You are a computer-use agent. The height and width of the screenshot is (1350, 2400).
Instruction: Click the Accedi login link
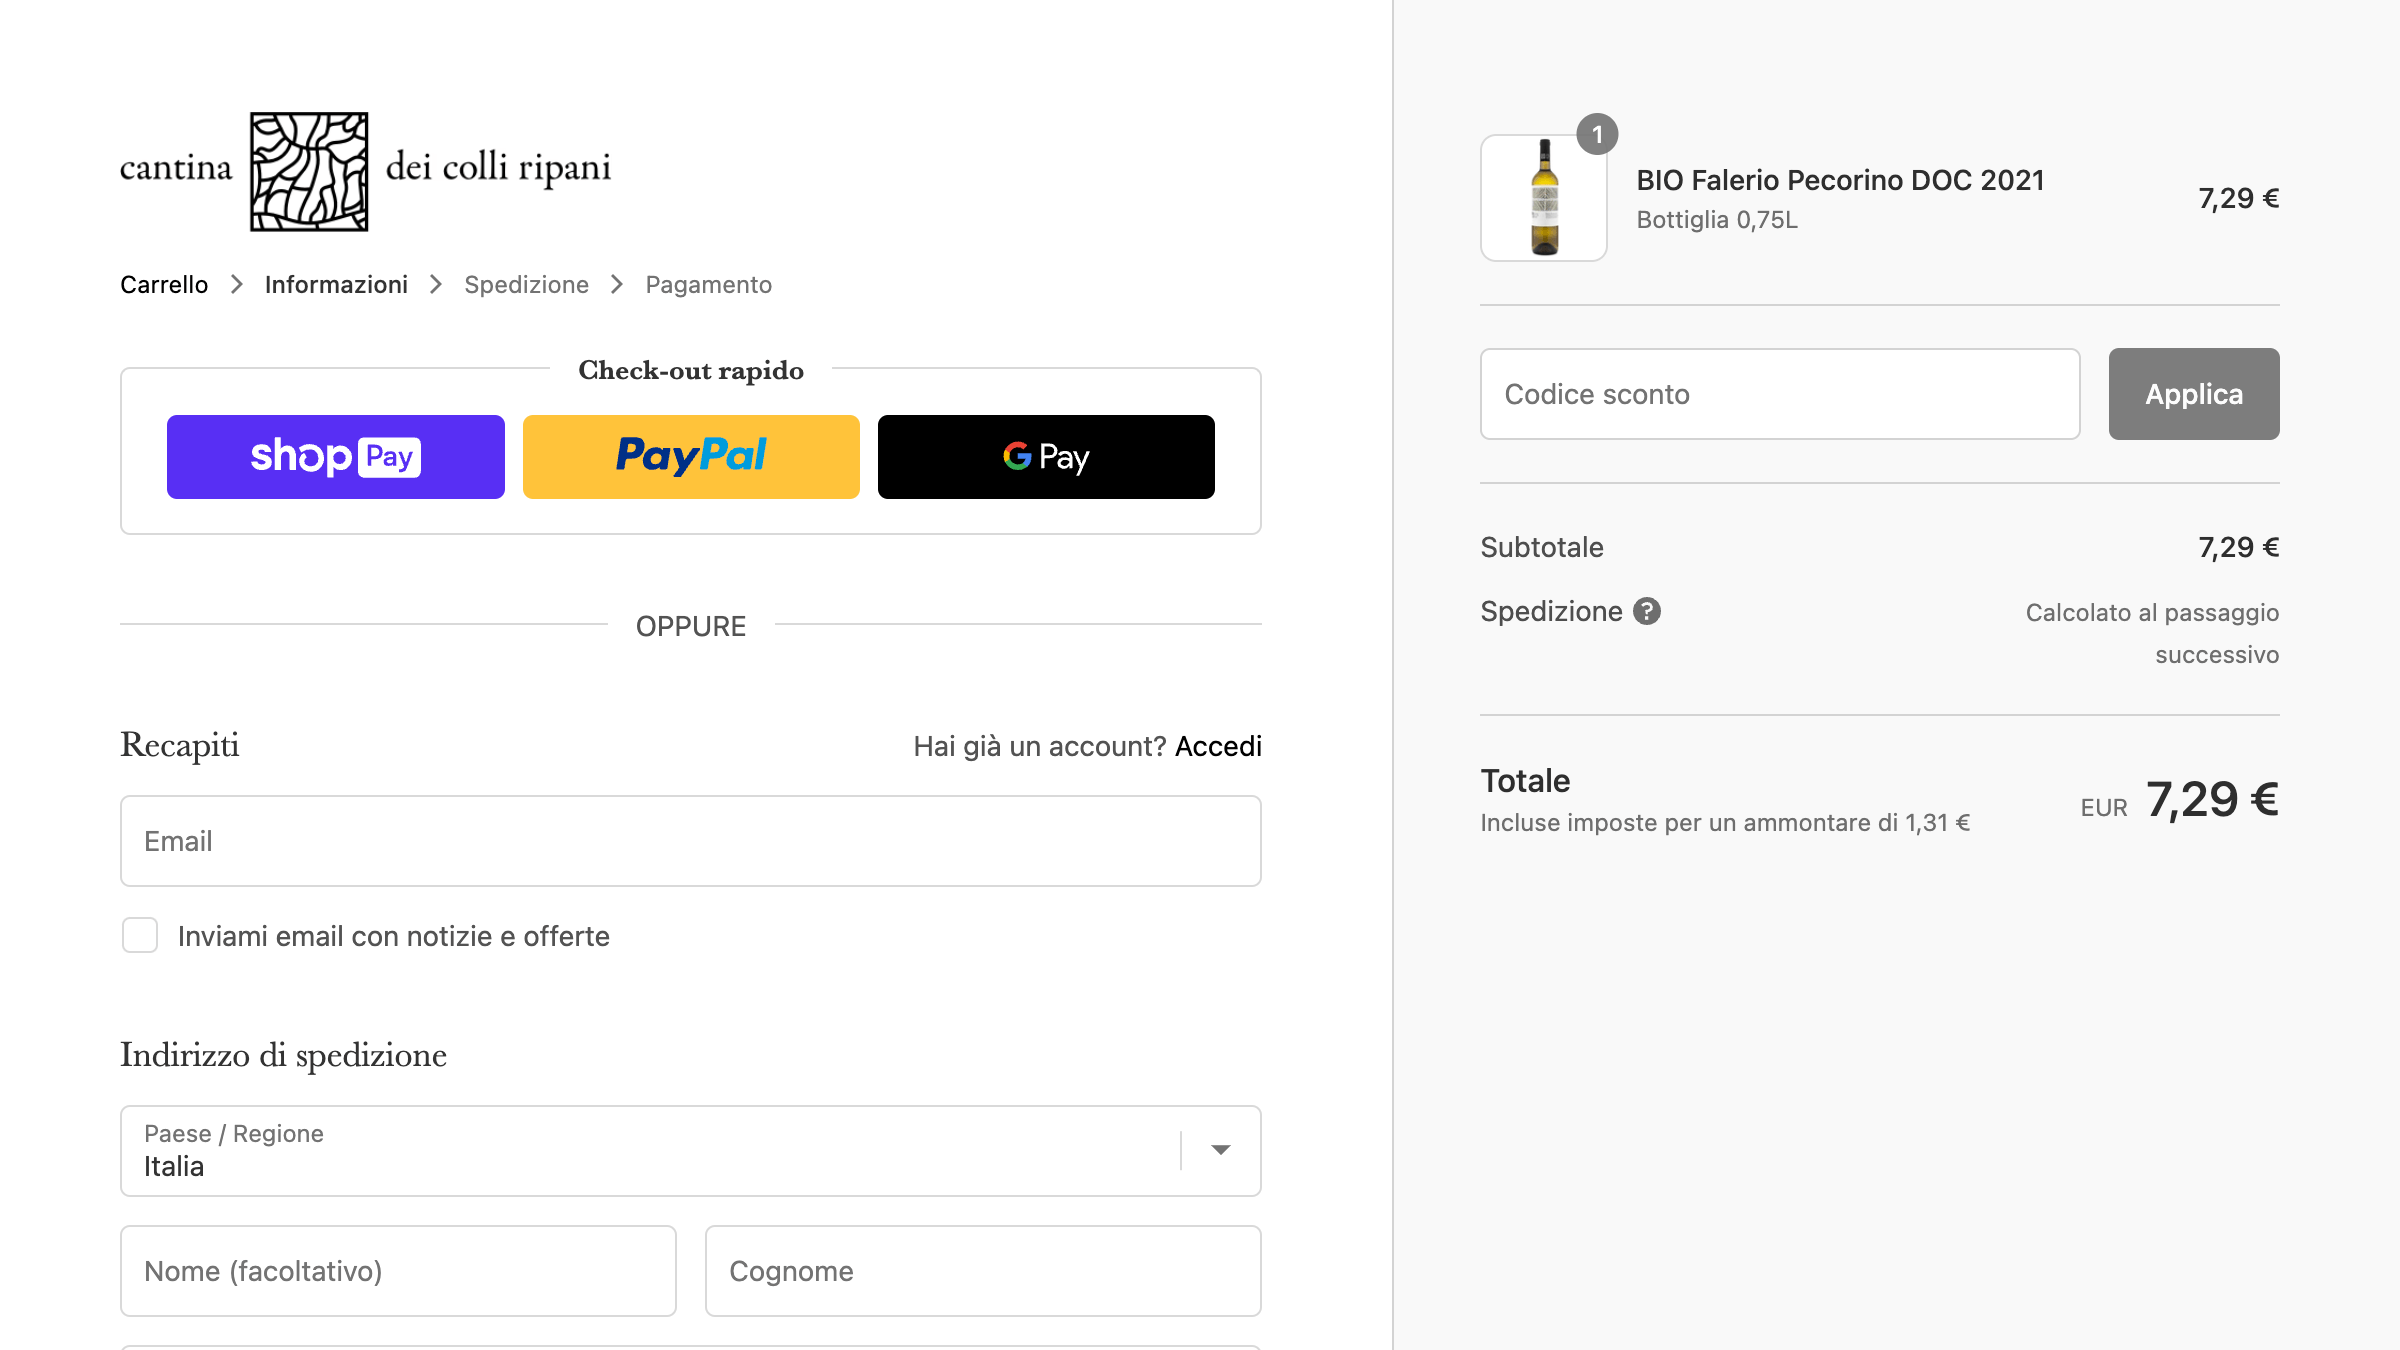click(x=1218, y=746)
